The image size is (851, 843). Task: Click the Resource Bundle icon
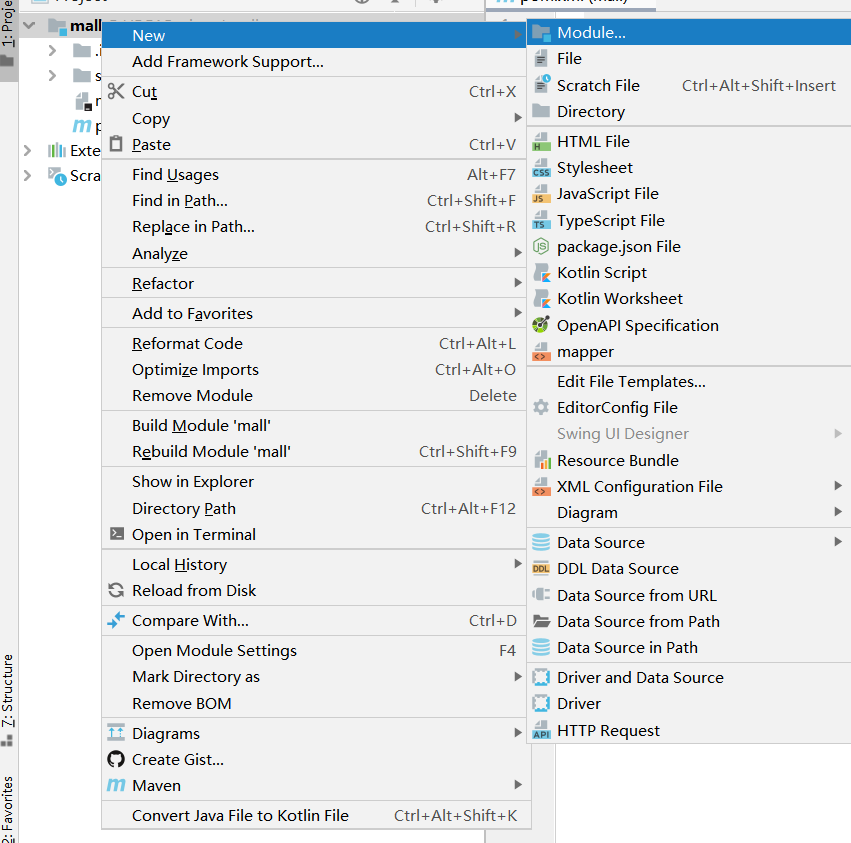pyautogui.click(x=542, y=460)
